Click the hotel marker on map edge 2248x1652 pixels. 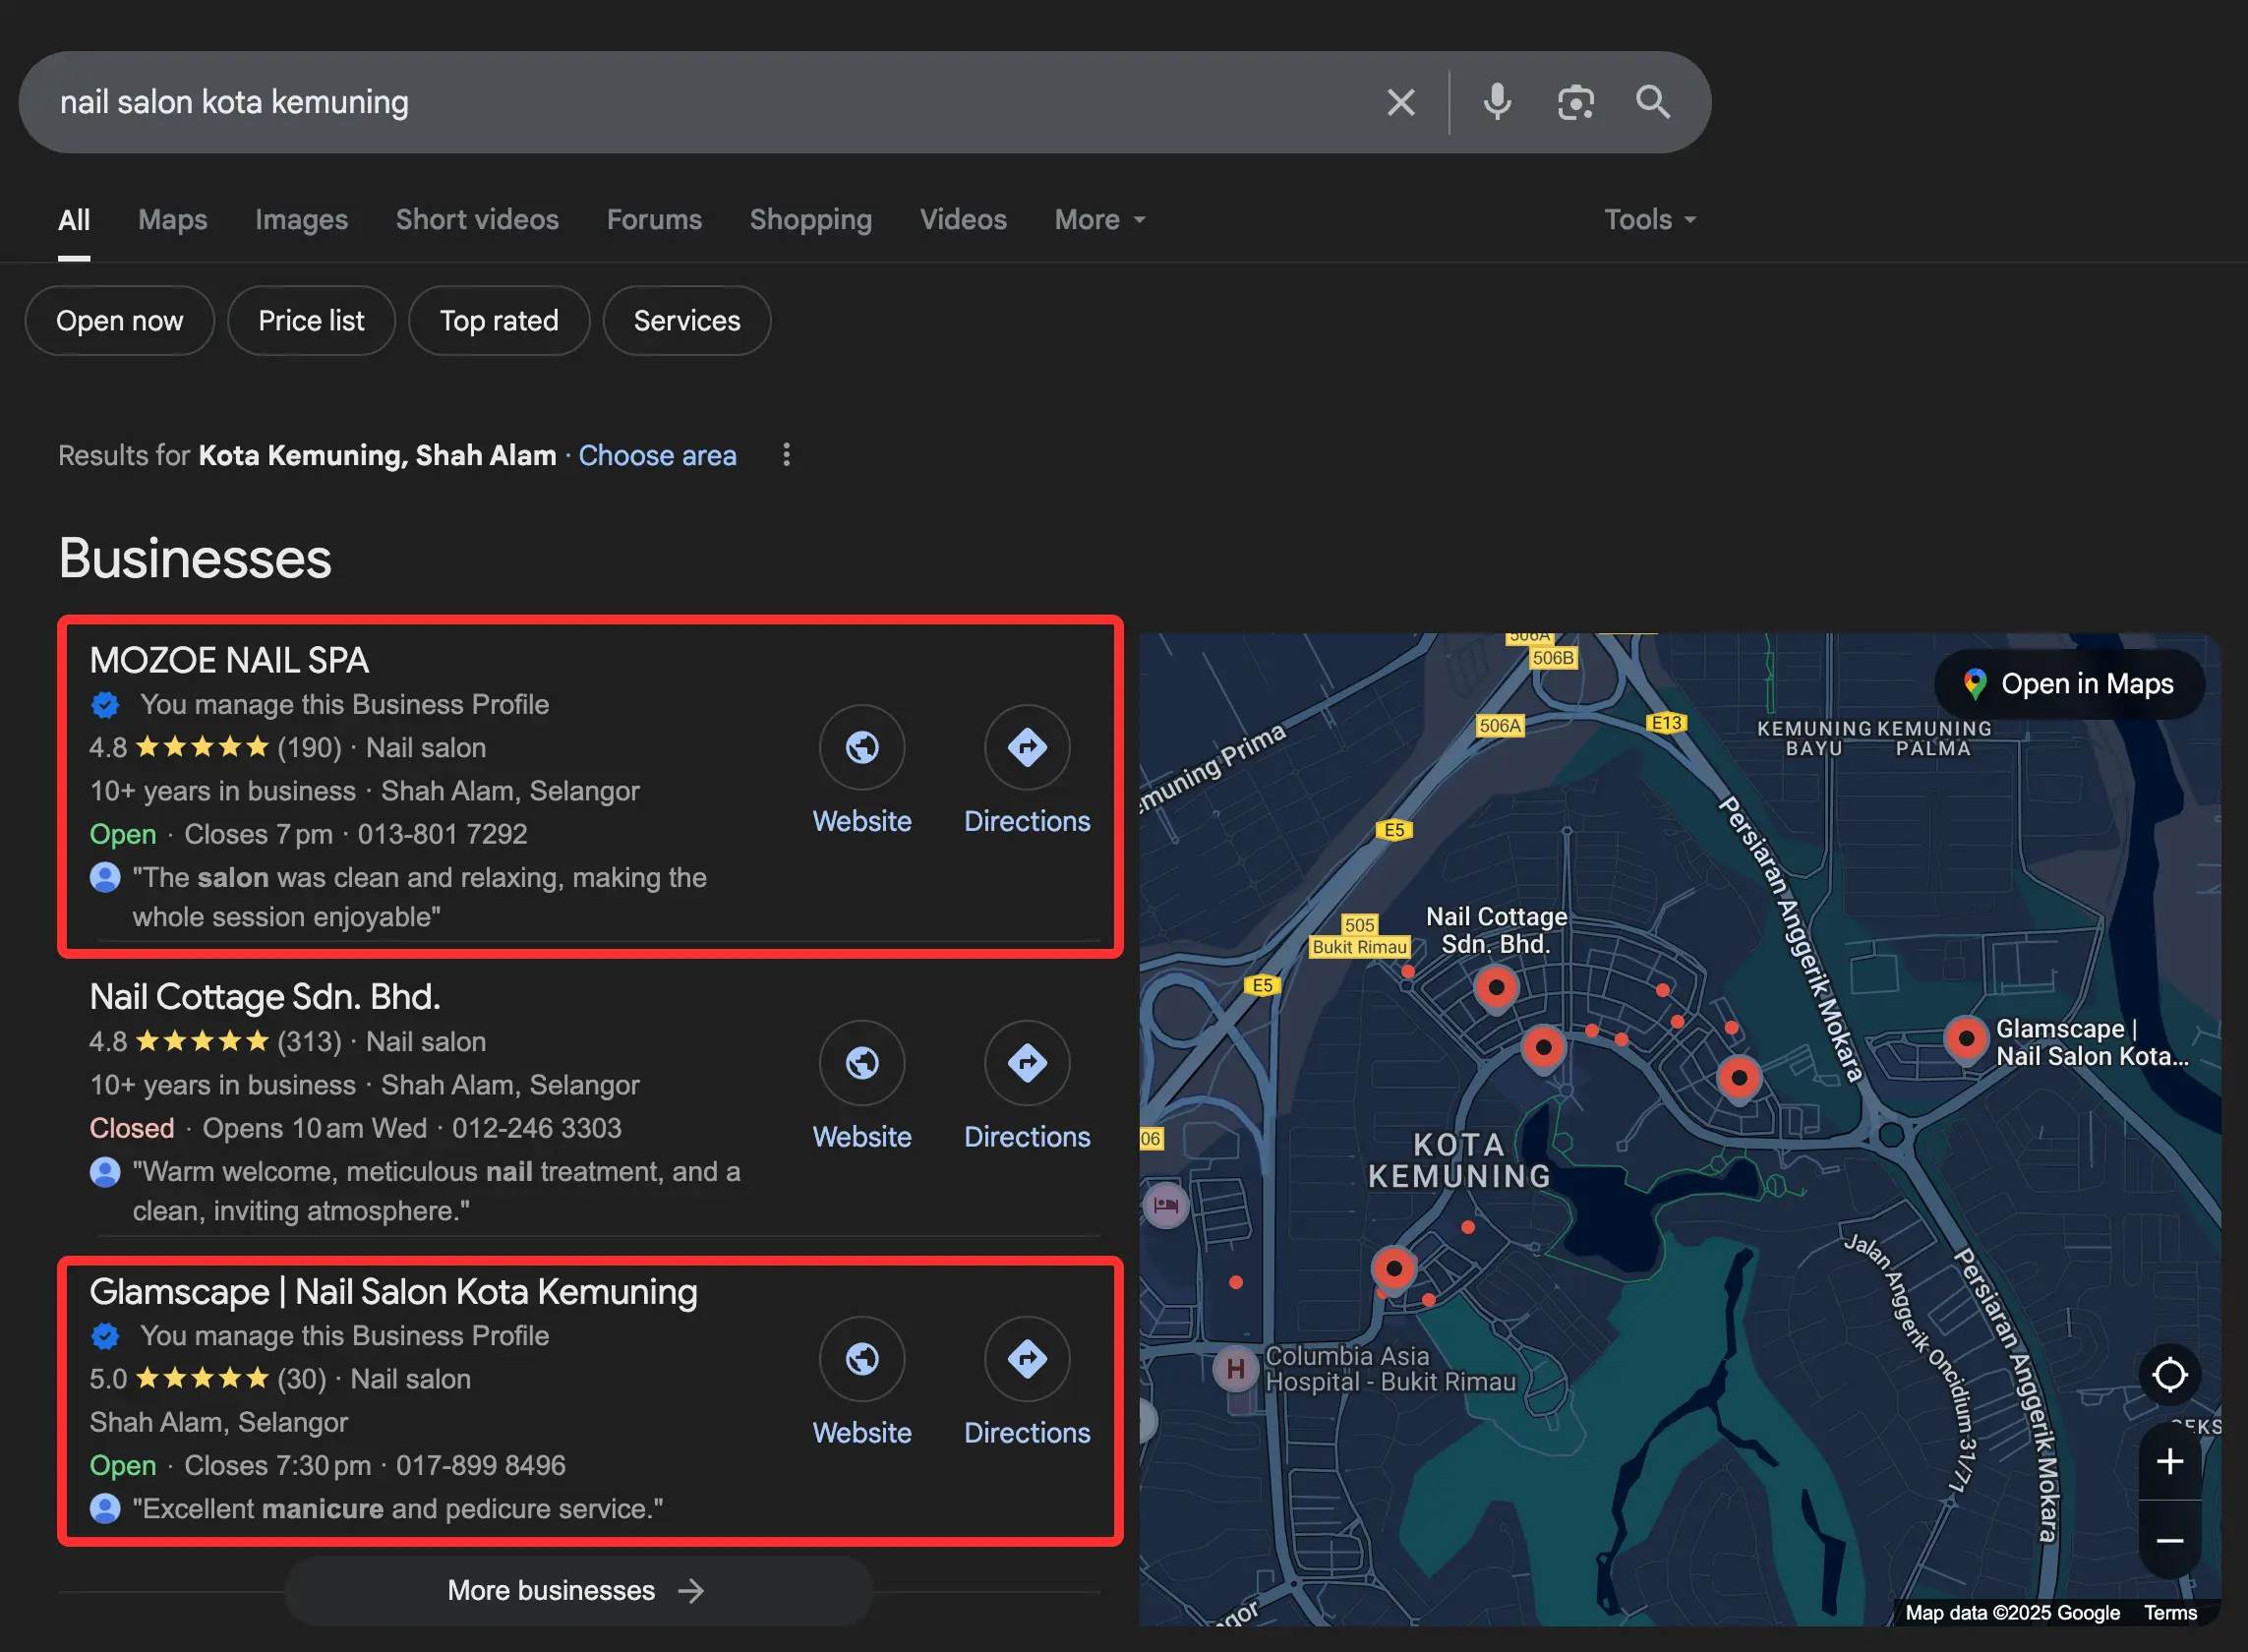coord(1166,1205)
